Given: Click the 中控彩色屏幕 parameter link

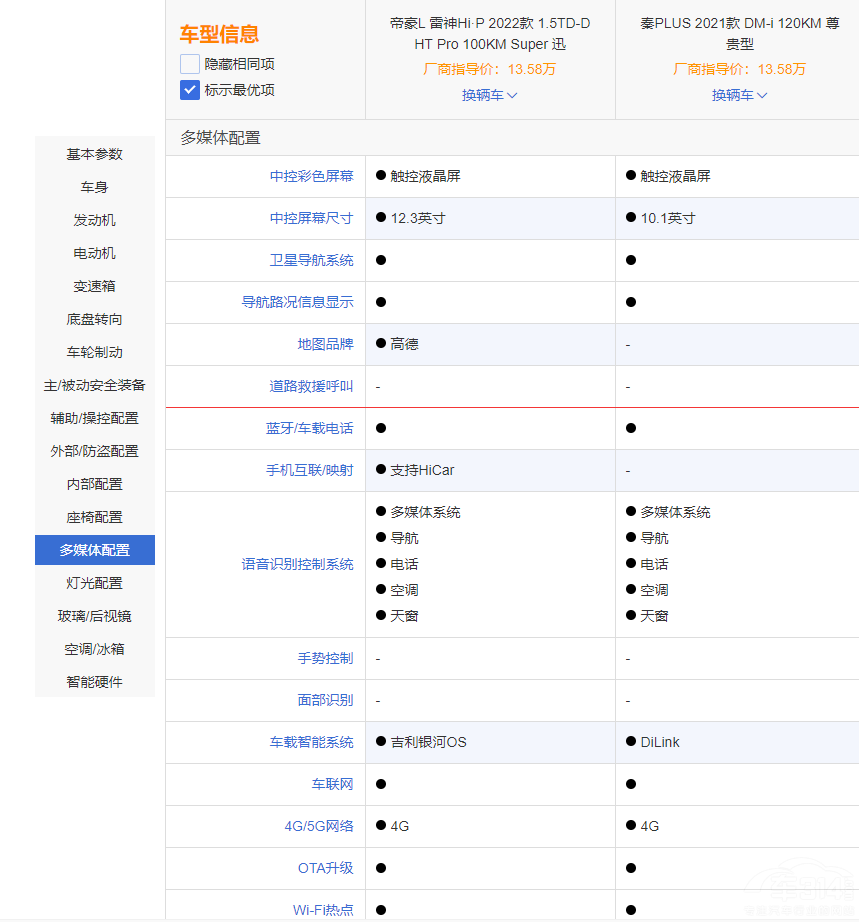Looking at the screenshot, I should [x=311, y=176].
